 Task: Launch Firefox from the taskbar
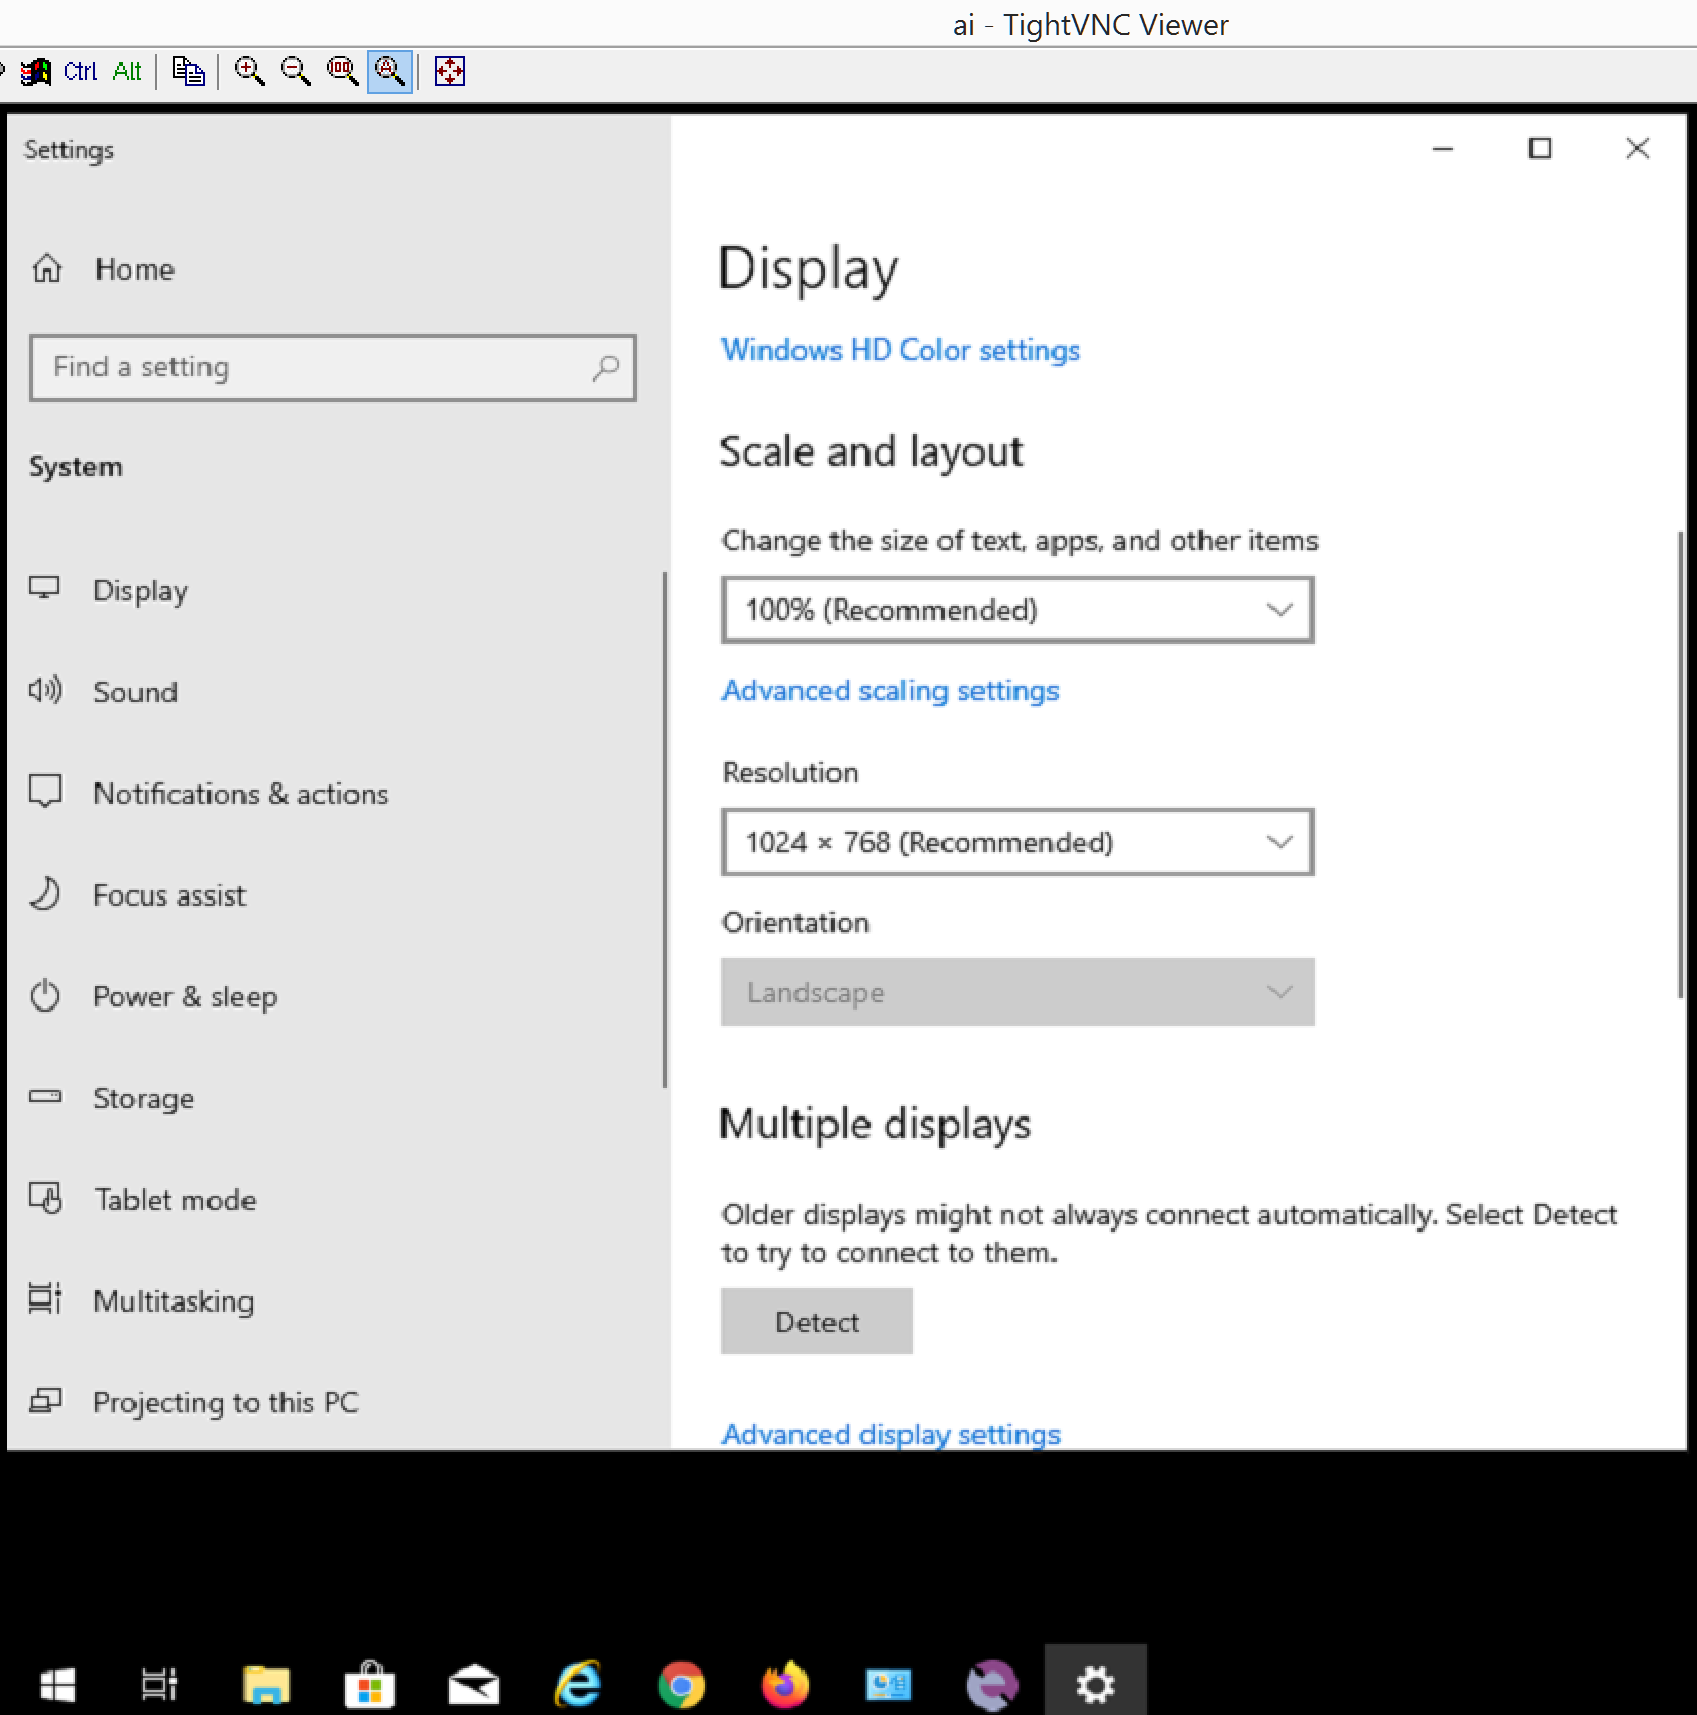pos(785,1685)
